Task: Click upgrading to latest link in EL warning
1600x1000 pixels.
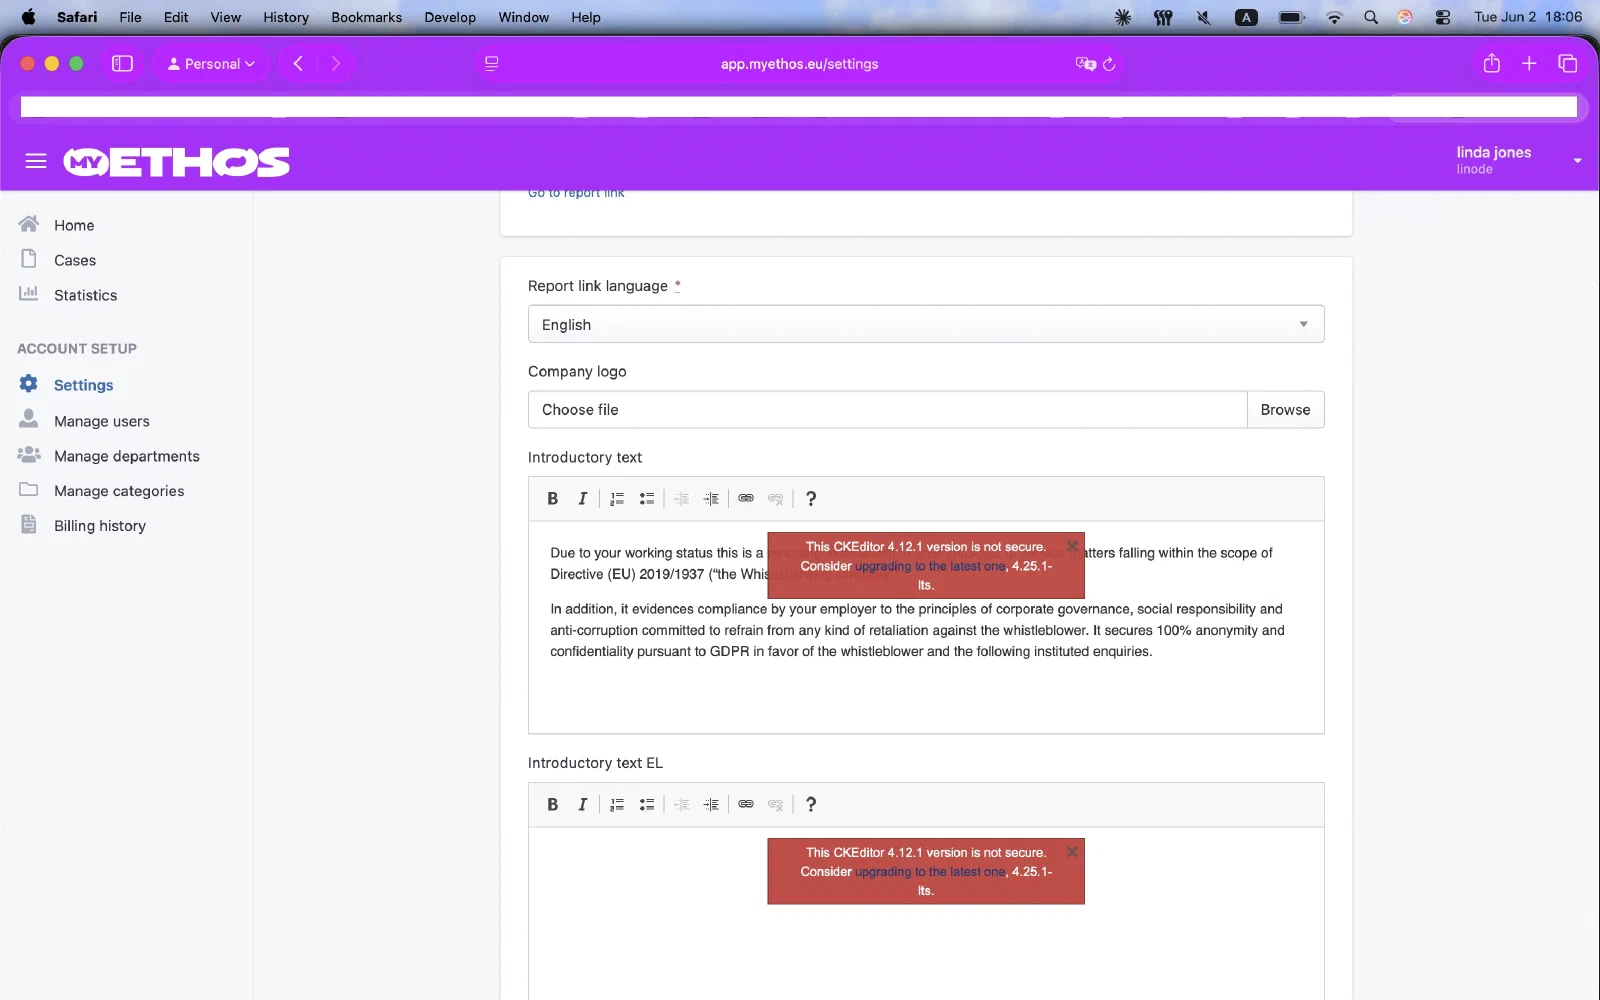Action: 930,872
